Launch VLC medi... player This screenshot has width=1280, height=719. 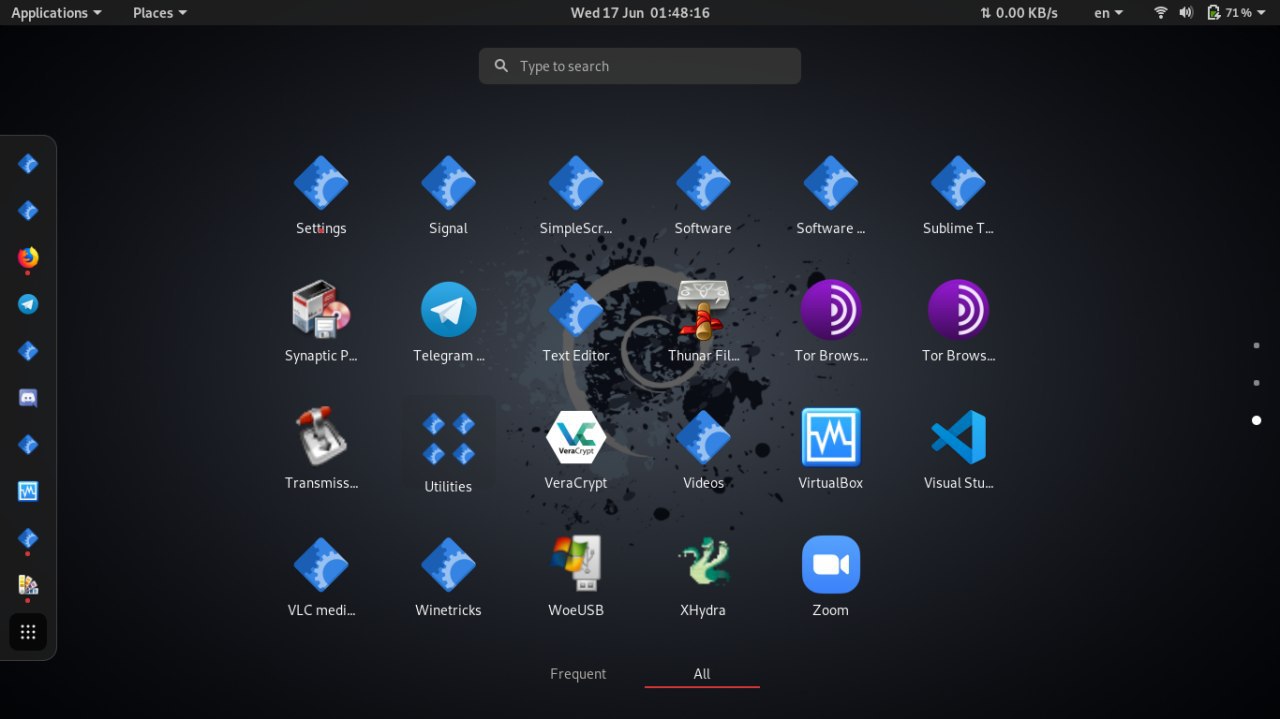point(320,577)
